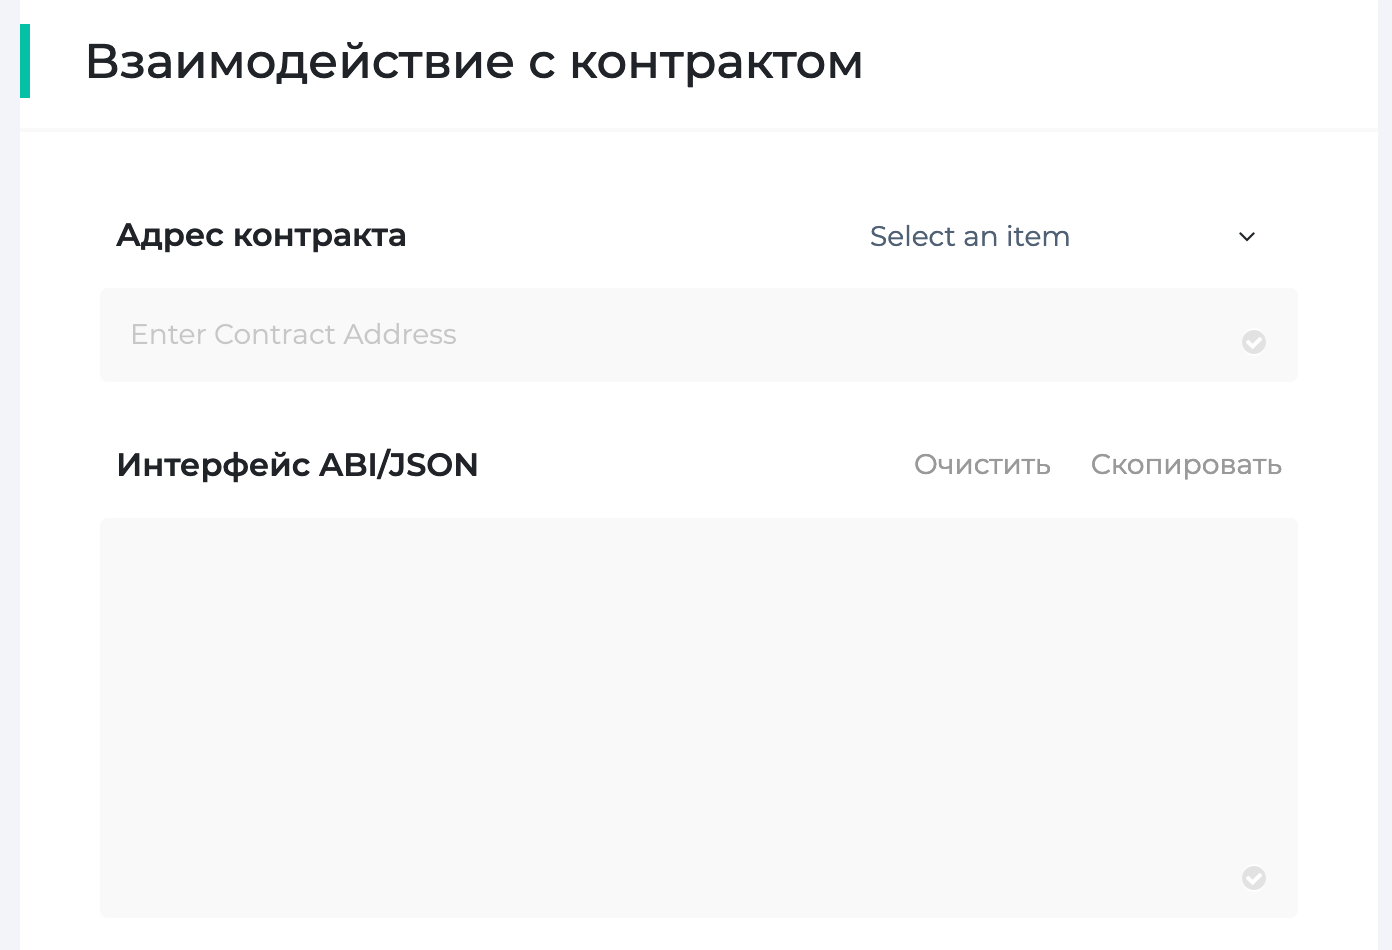1392x950 pixels.
Task: Click Очистить to clear the ABI
Action: [x=982, y=465]
